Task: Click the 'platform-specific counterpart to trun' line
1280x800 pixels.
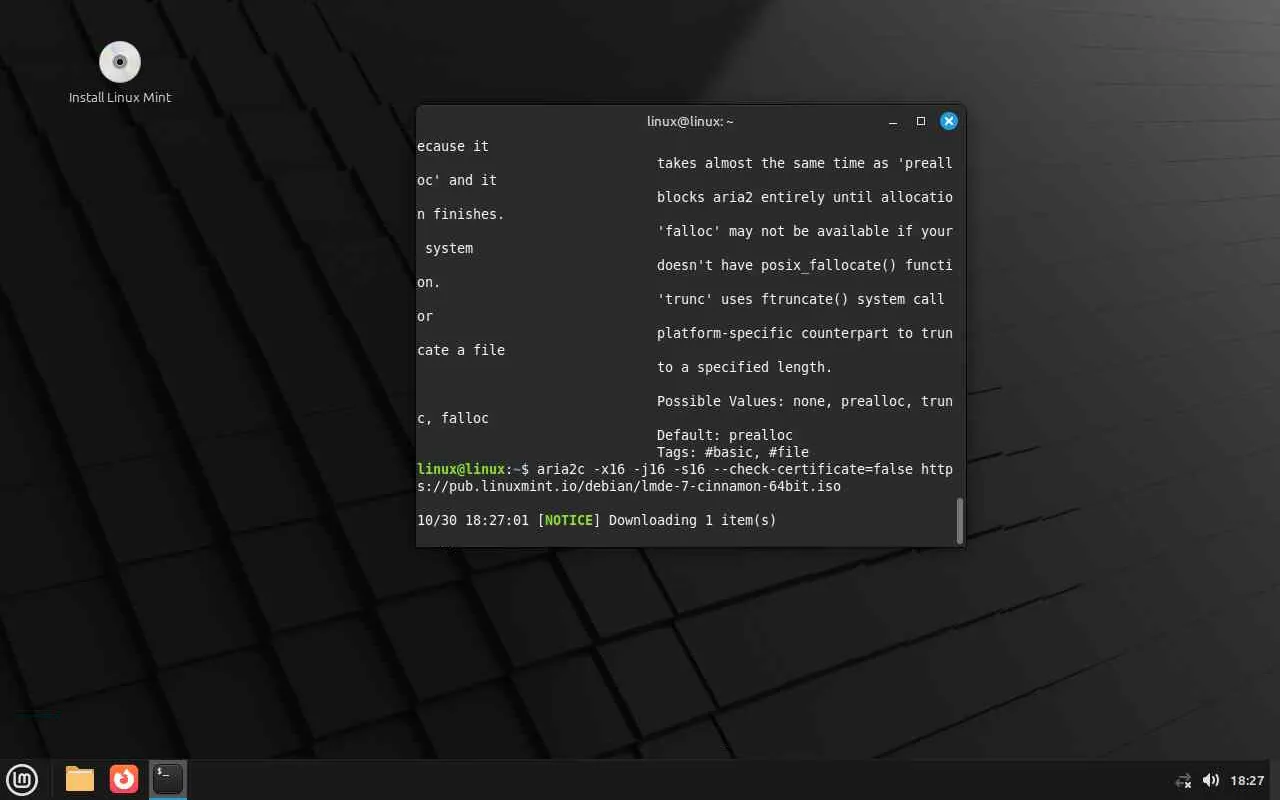Action: click(805, 333)
